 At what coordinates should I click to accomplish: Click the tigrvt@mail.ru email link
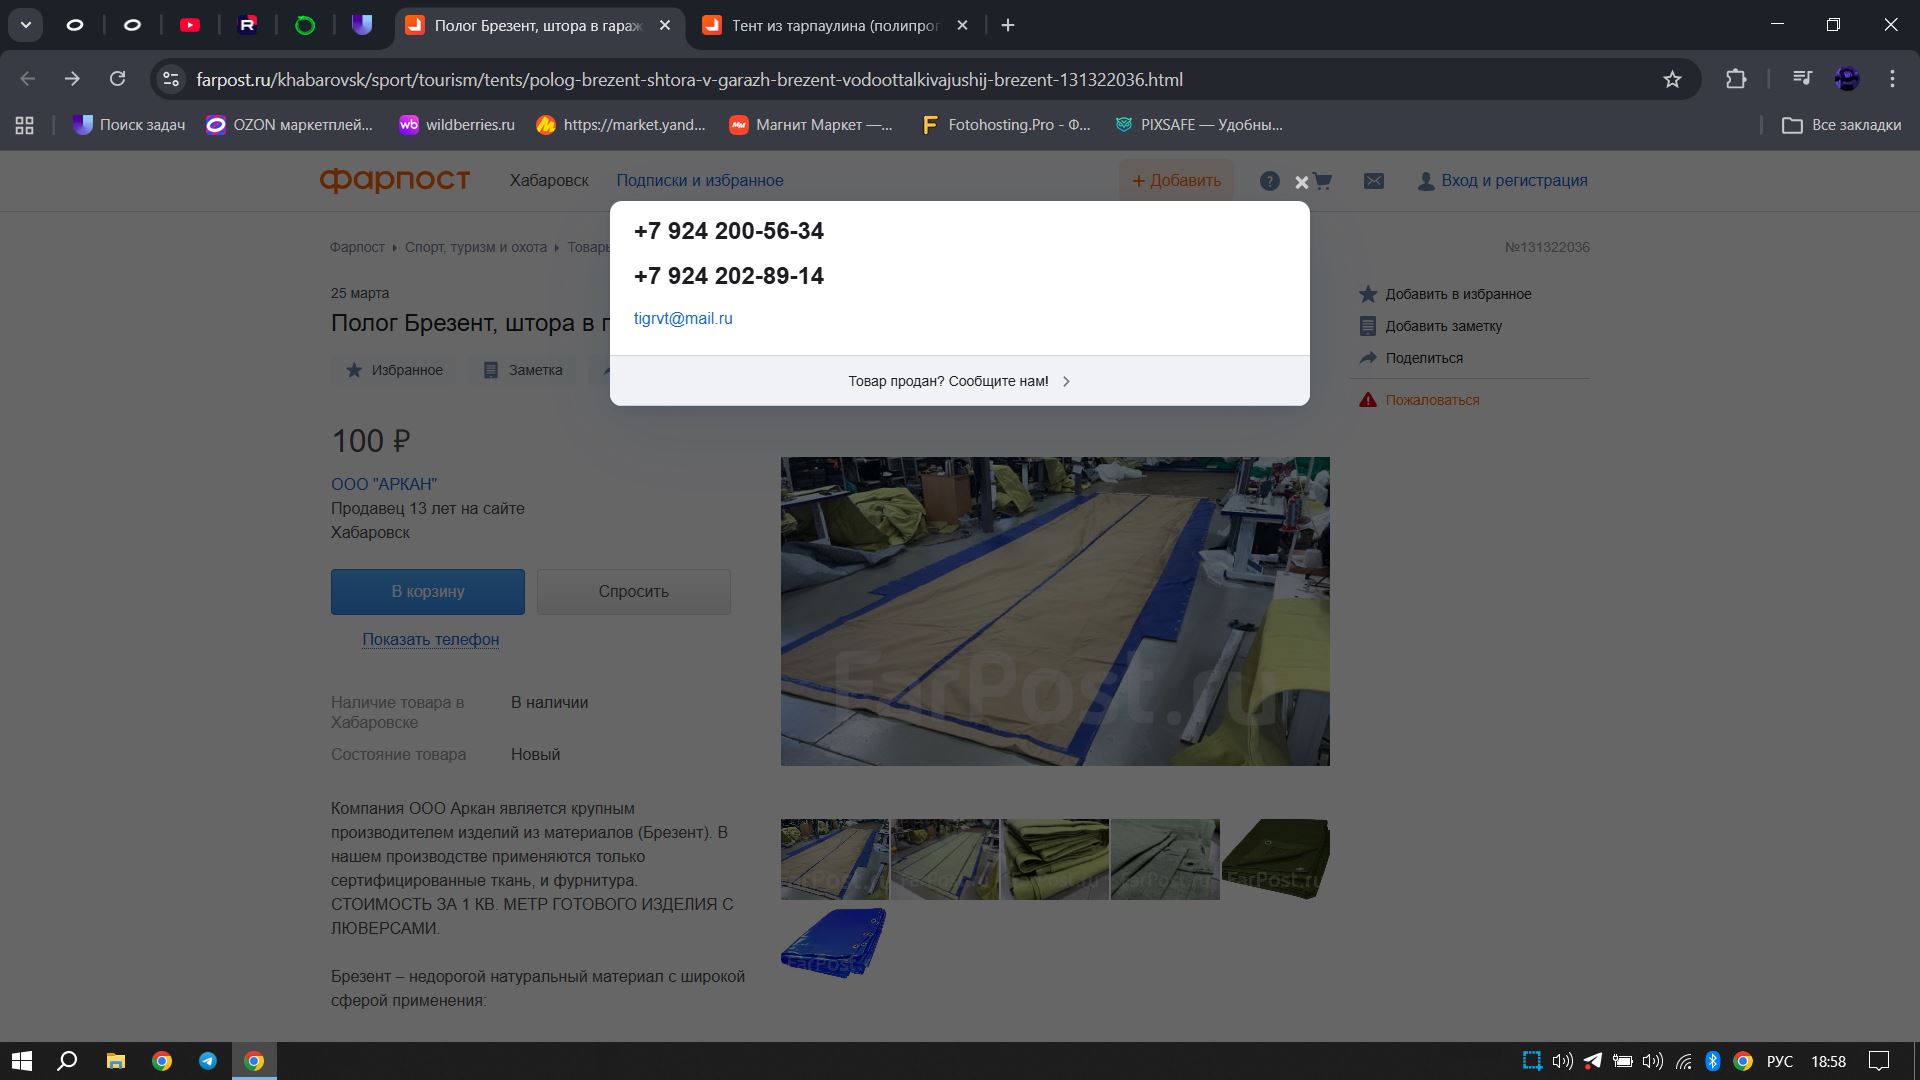683,319
